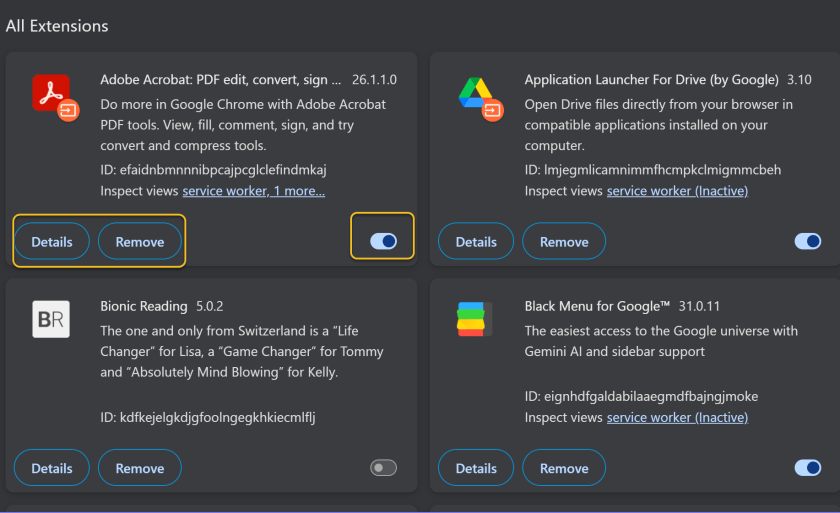Click the Black Menu for Google icon
The height and width of the screenshot is (513, 840).
(x=477, y=320)
